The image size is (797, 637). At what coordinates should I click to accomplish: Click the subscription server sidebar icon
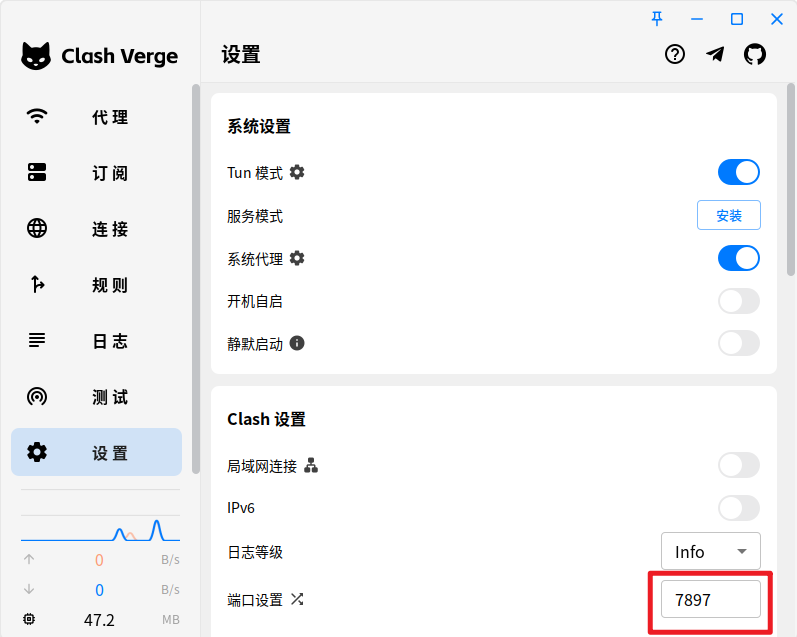point(37,172)
